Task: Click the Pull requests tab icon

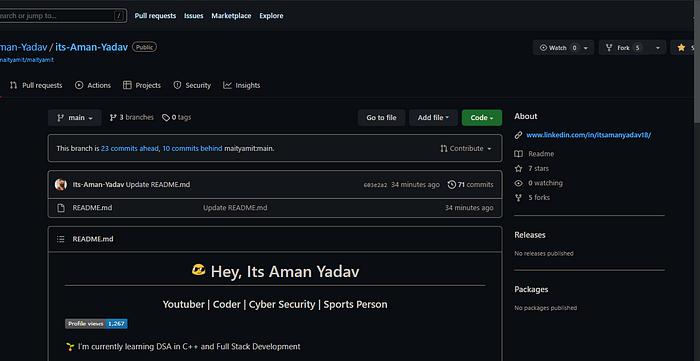Action: [13, 85]
